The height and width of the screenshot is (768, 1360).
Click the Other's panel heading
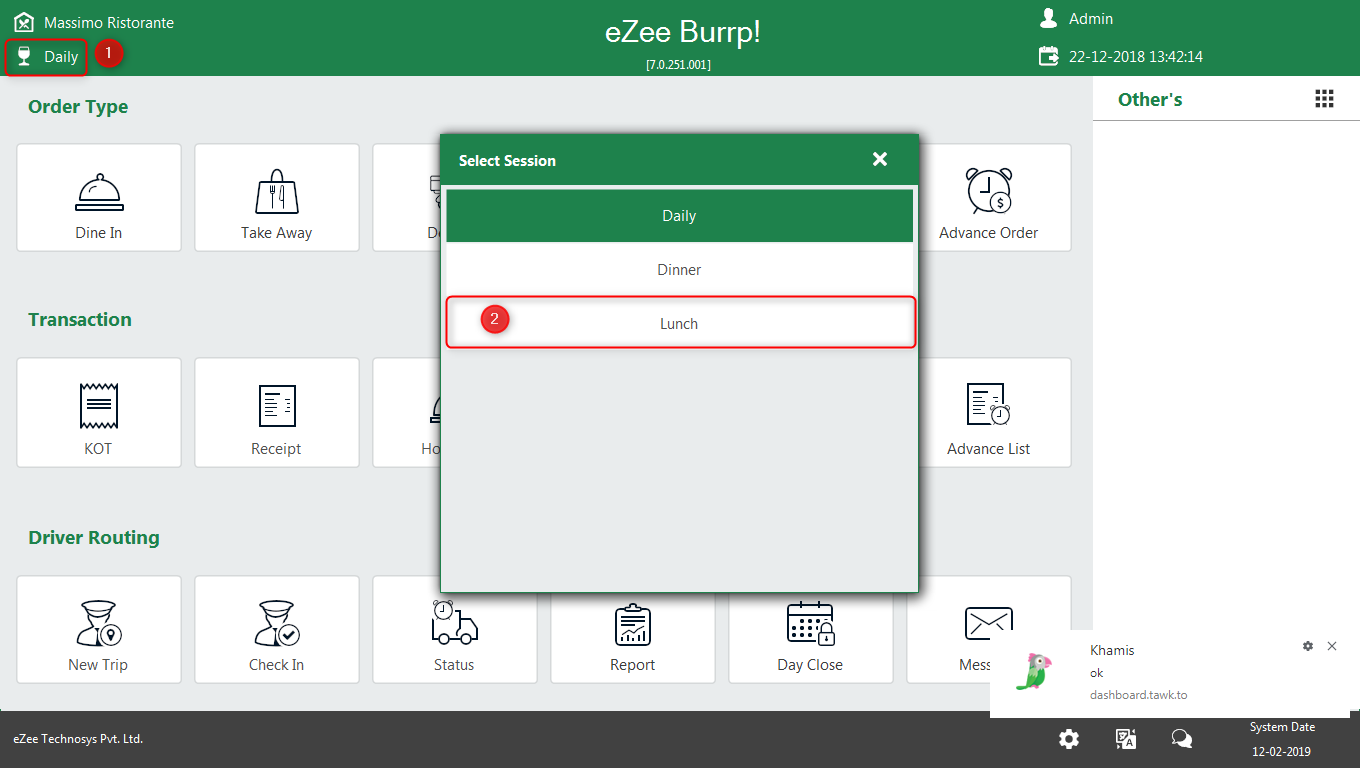[x=1150, y=99]
